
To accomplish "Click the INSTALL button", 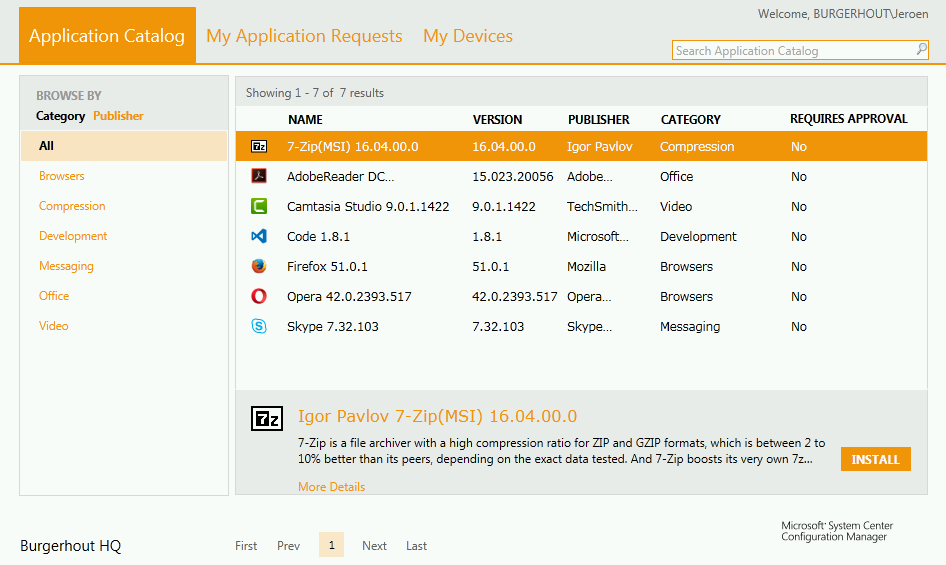I will [x=875, y=459].
